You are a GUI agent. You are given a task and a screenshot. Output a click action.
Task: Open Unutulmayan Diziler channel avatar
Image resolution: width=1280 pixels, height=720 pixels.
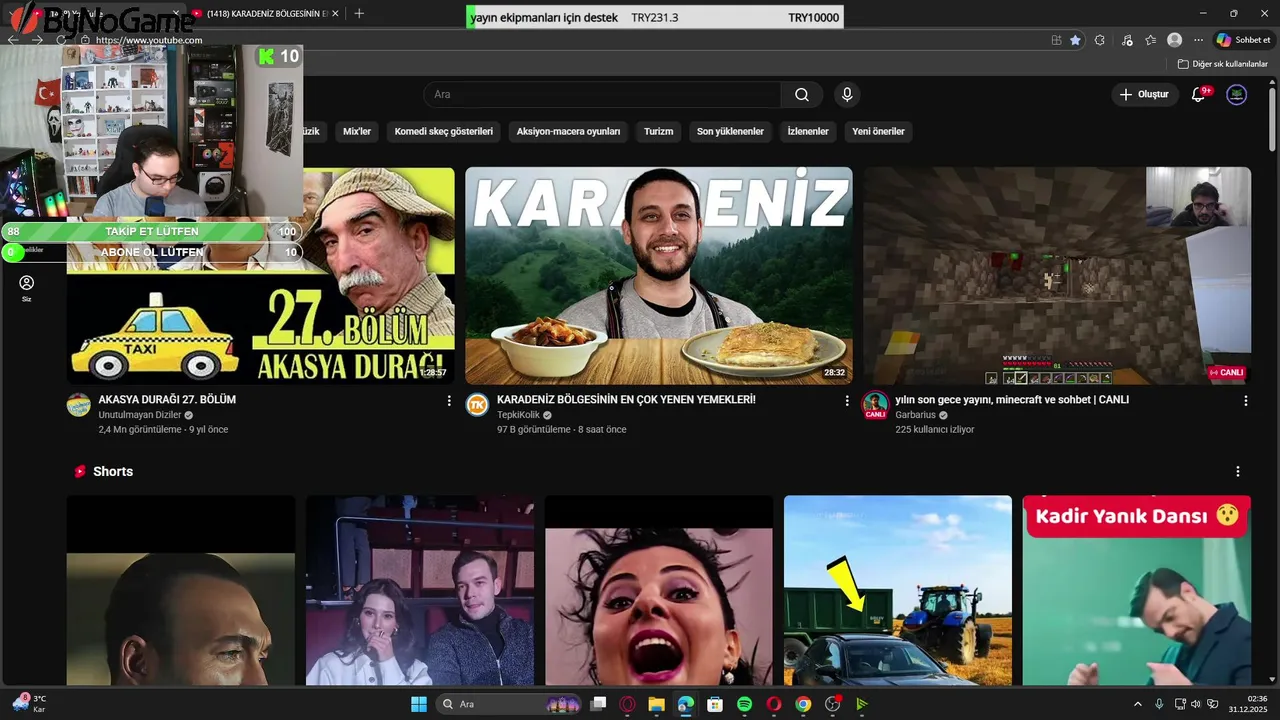78,404
